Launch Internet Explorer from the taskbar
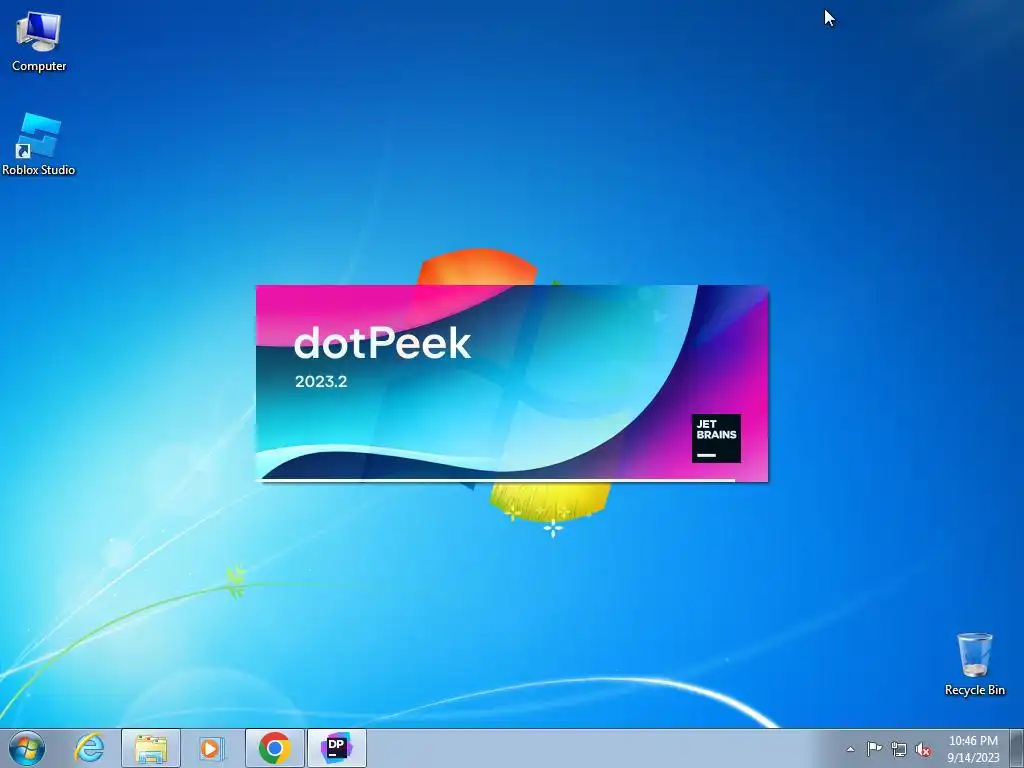 coord(89,748)
